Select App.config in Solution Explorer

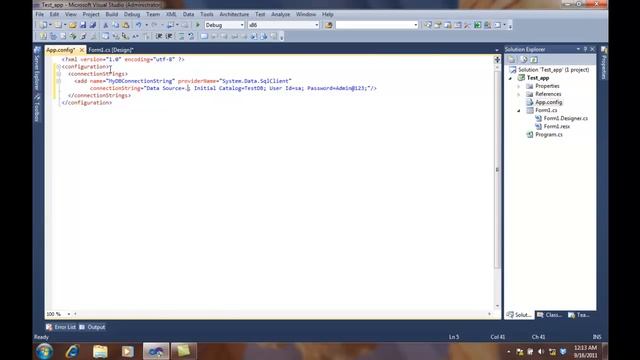coord(549,102)
